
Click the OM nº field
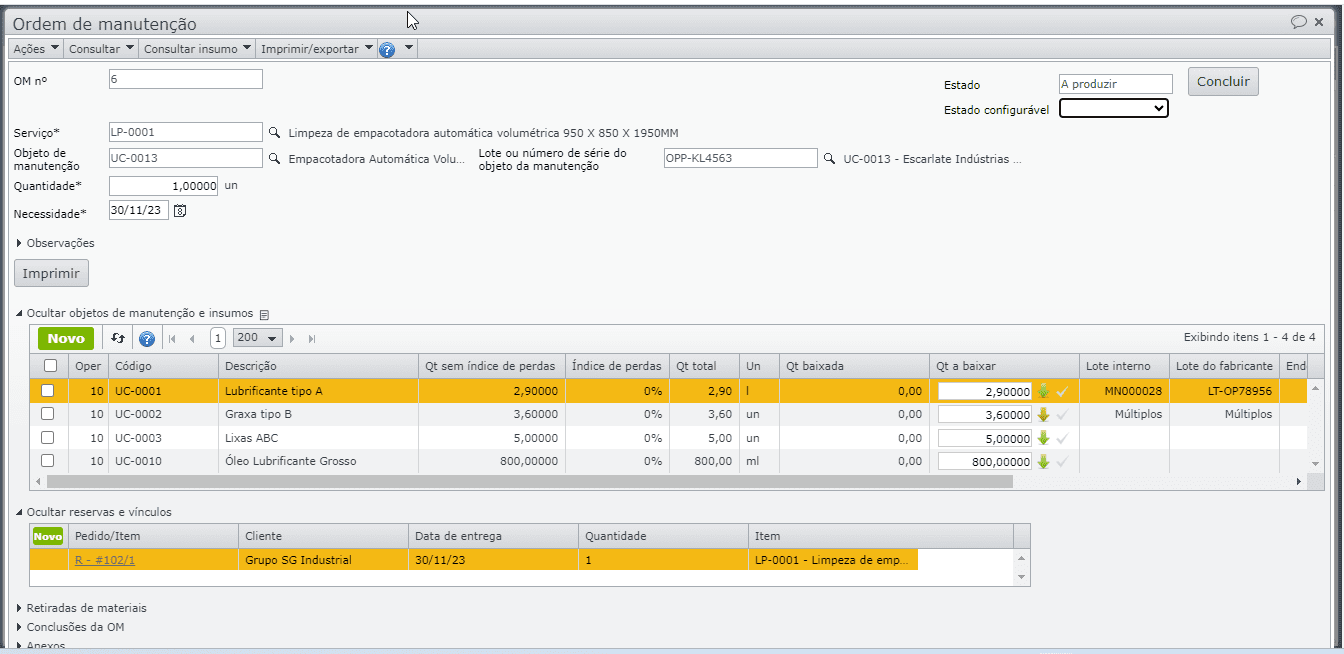(x=186, y=79)
